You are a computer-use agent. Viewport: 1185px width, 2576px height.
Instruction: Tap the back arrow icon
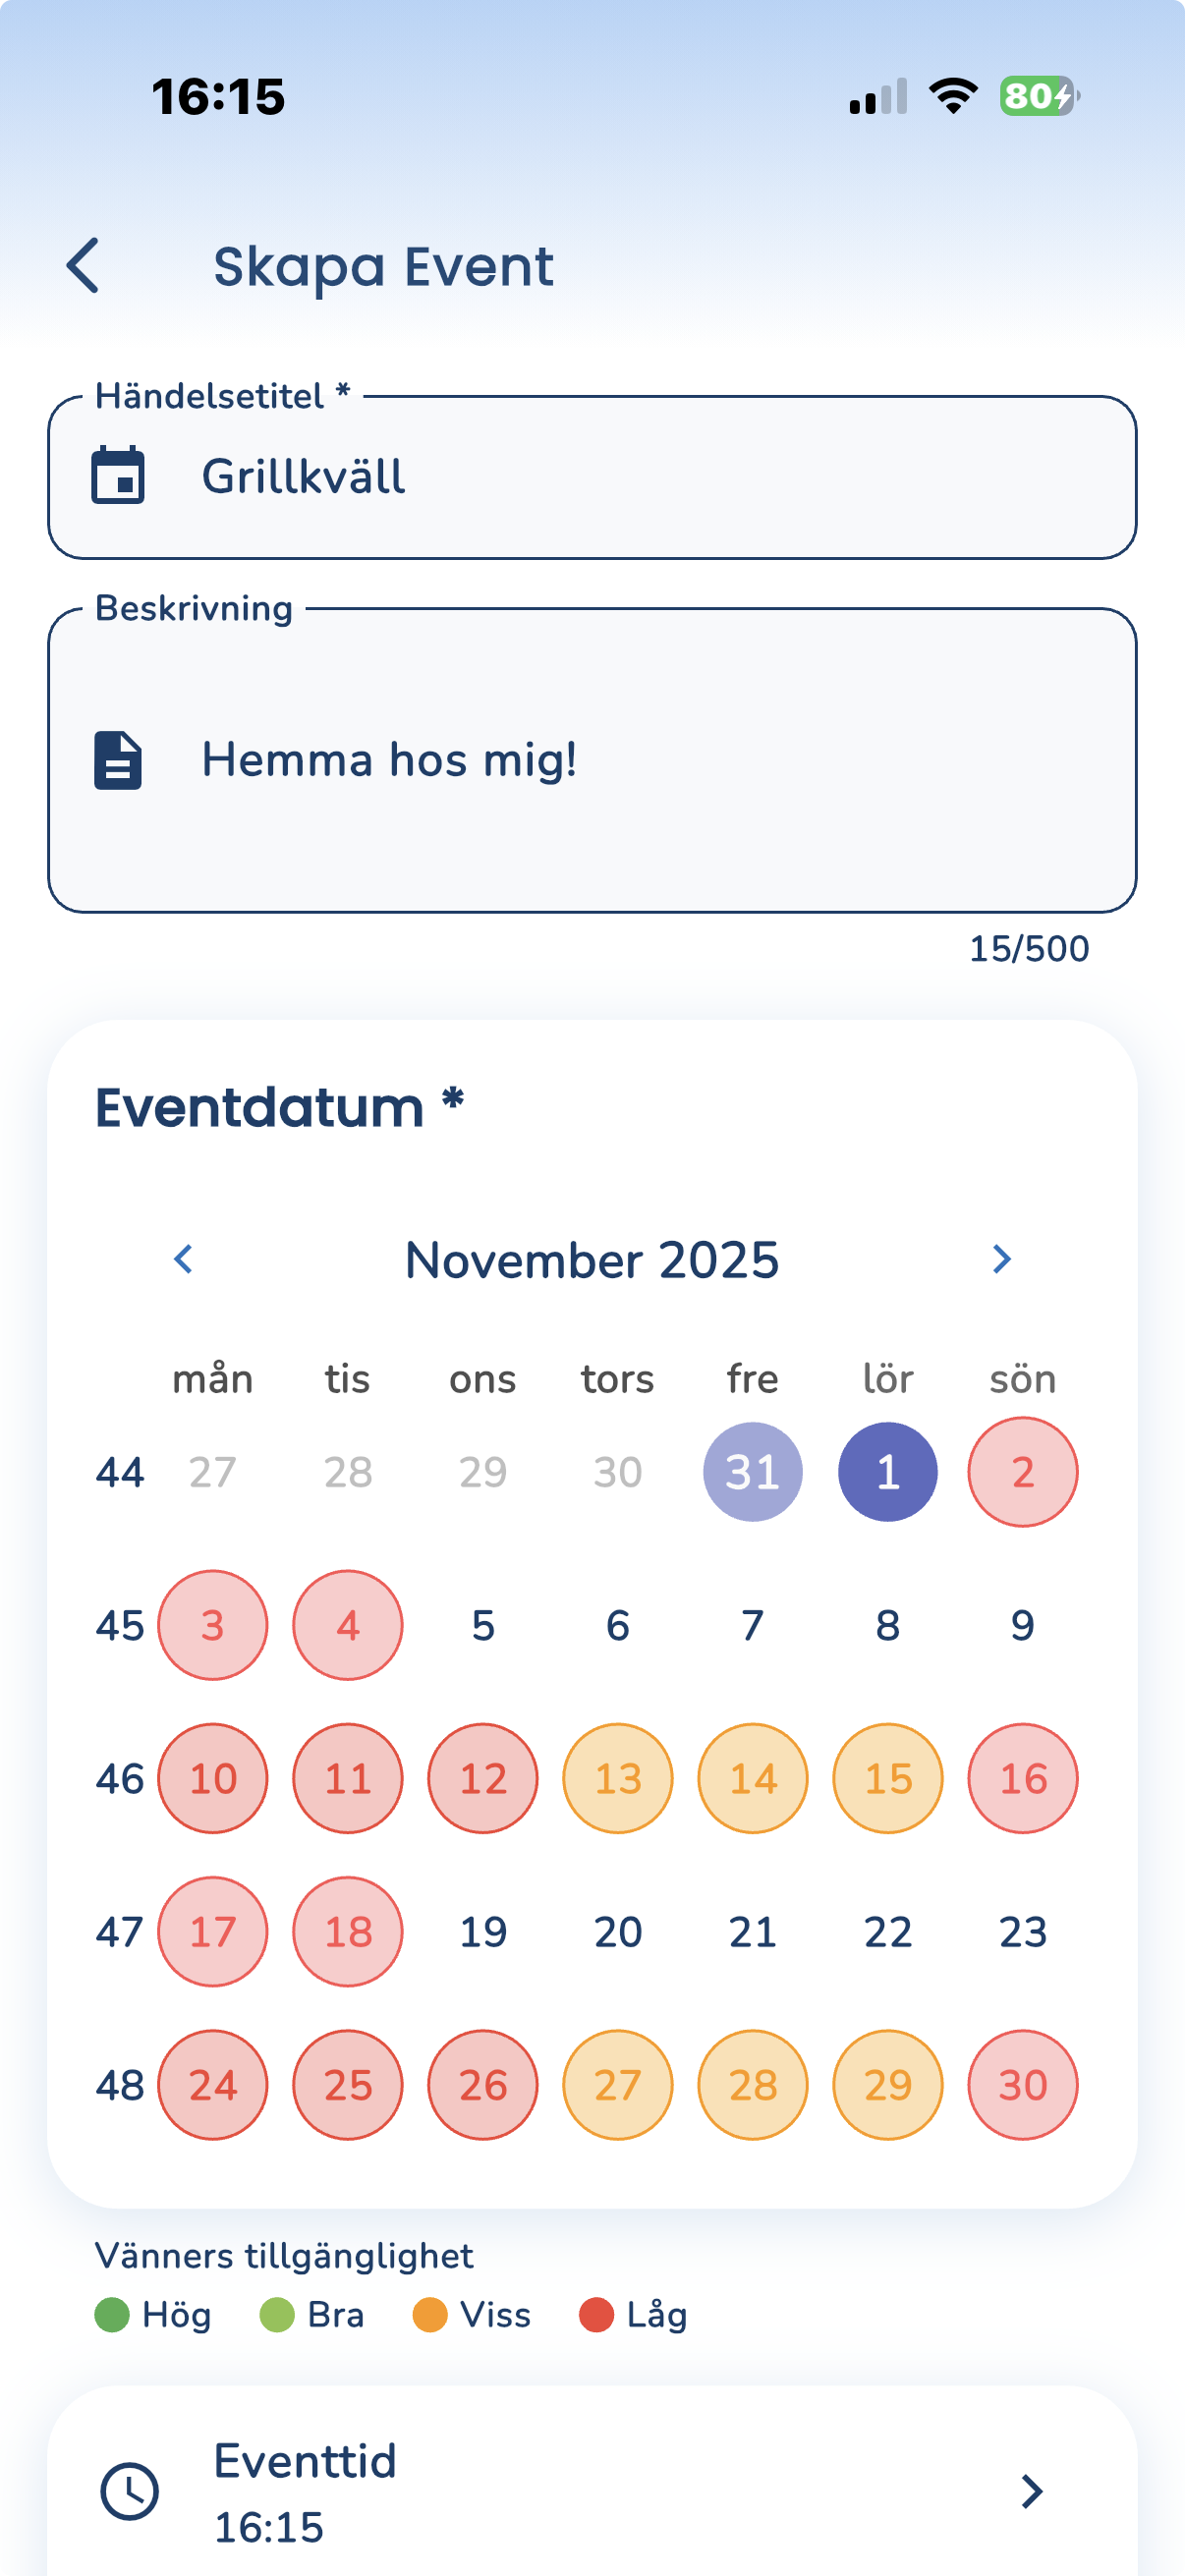click(84, 266)
